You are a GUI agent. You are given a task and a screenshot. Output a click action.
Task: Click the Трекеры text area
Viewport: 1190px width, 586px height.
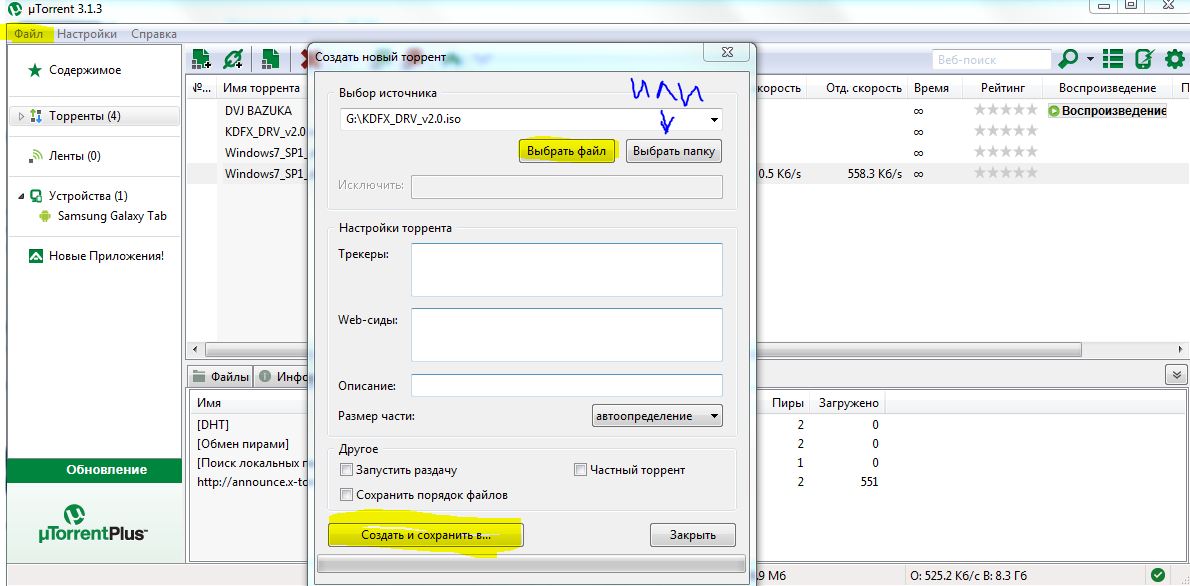(x=567, y=269)
